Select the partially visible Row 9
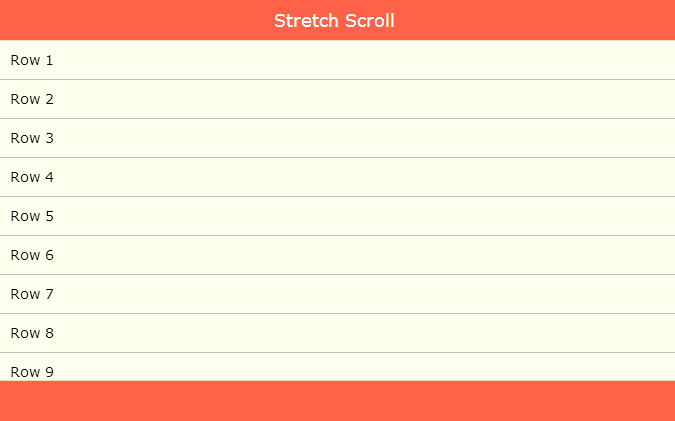 pos(32,370)
